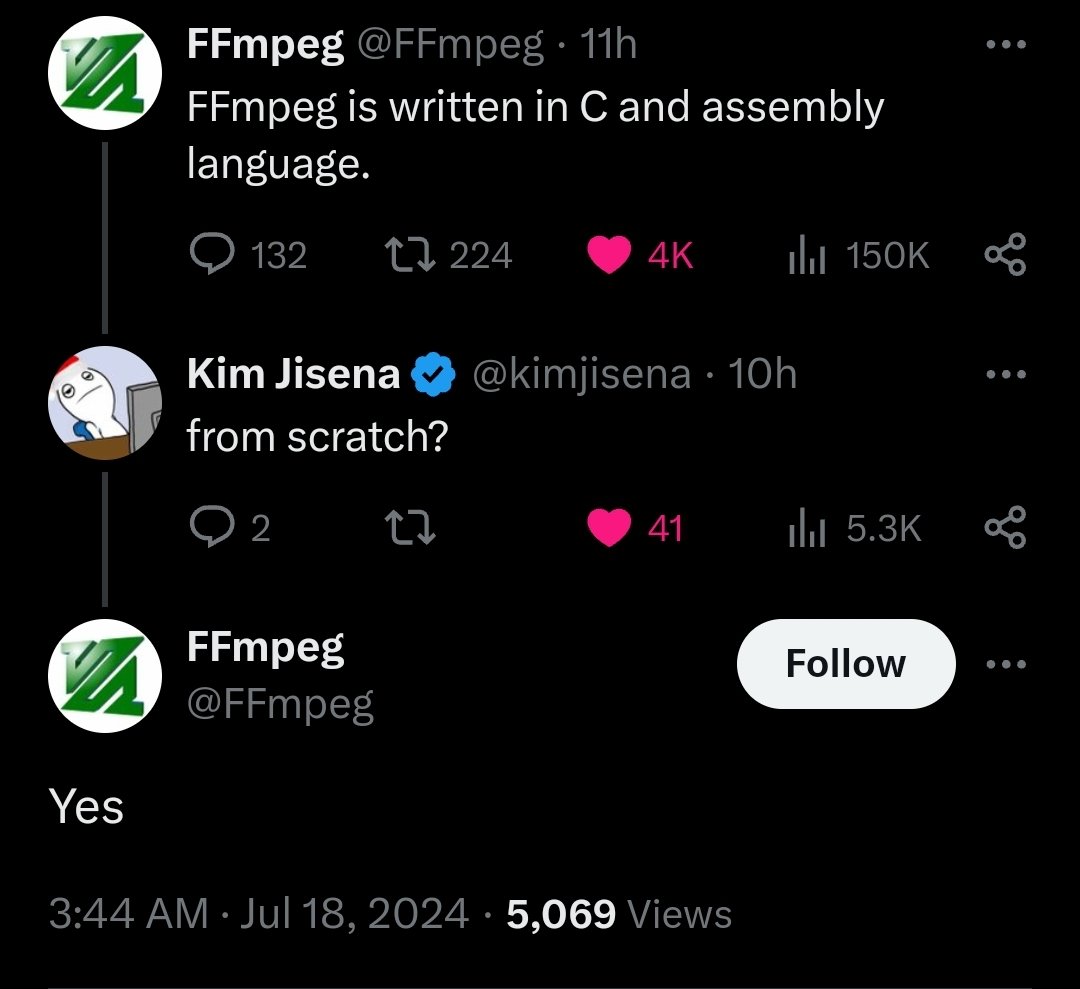
Task: View analytics showing 150K views
Action: point(858,255)
